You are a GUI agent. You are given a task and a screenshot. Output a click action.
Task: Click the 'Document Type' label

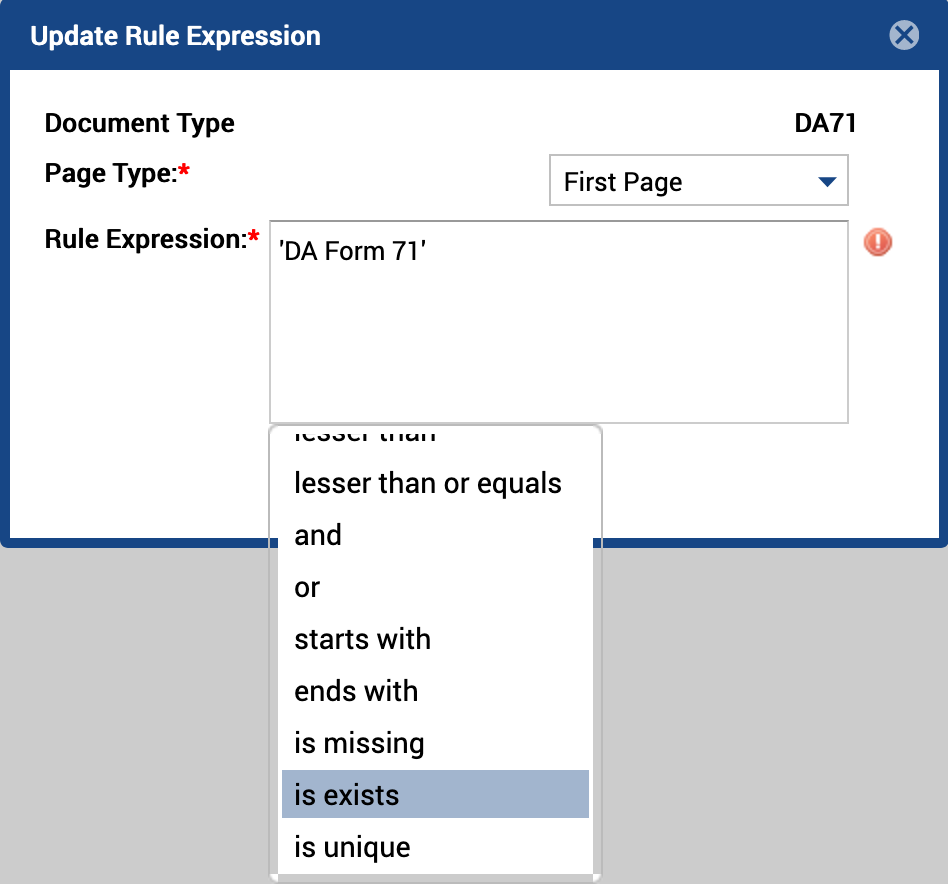[x=140, y=123]
